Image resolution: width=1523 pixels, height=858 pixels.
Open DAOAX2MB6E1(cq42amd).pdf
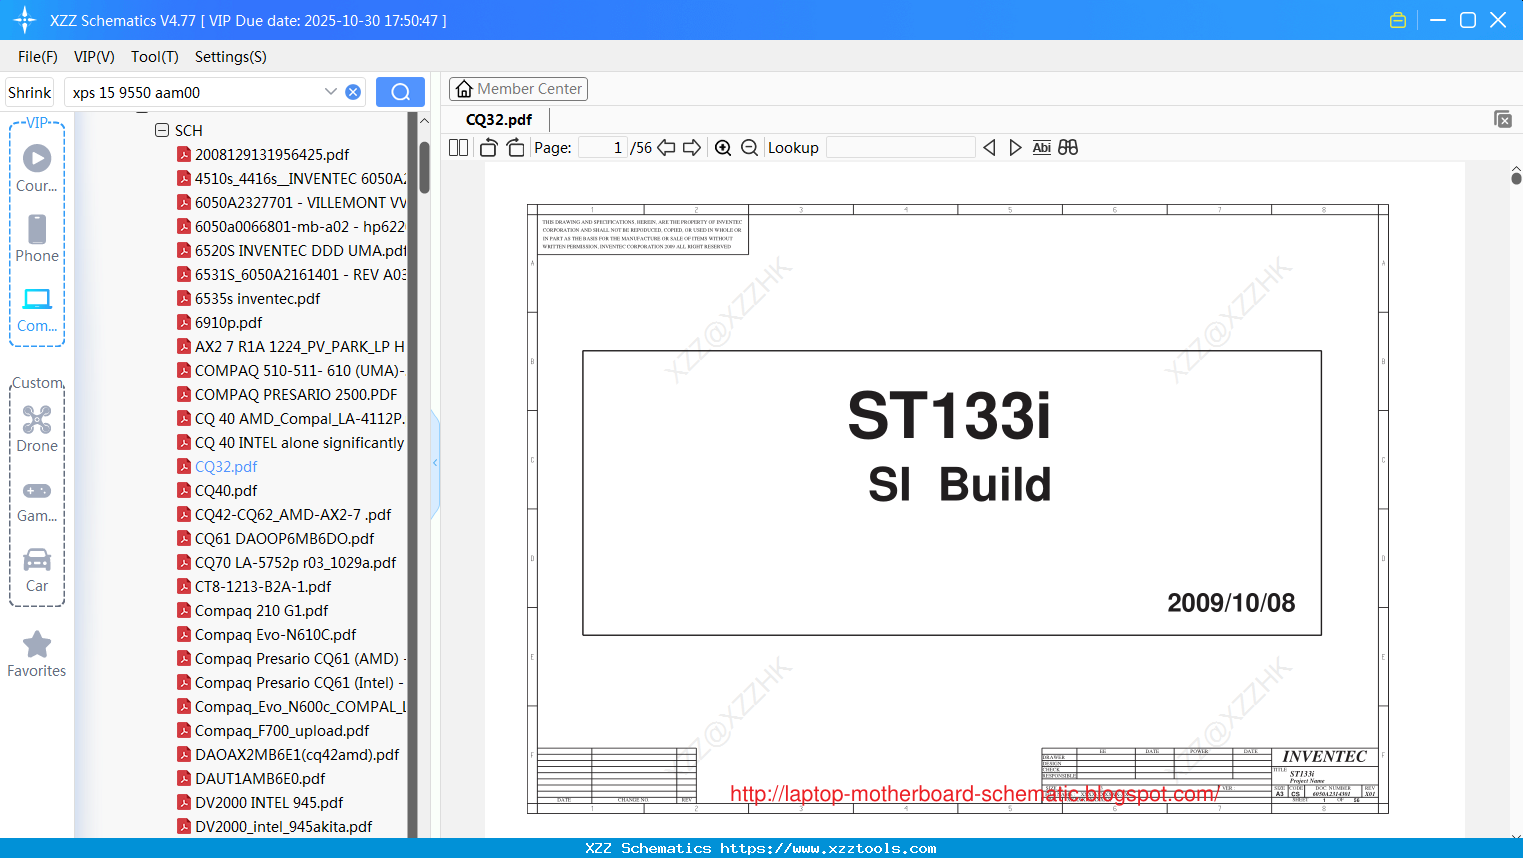[297, 754]
